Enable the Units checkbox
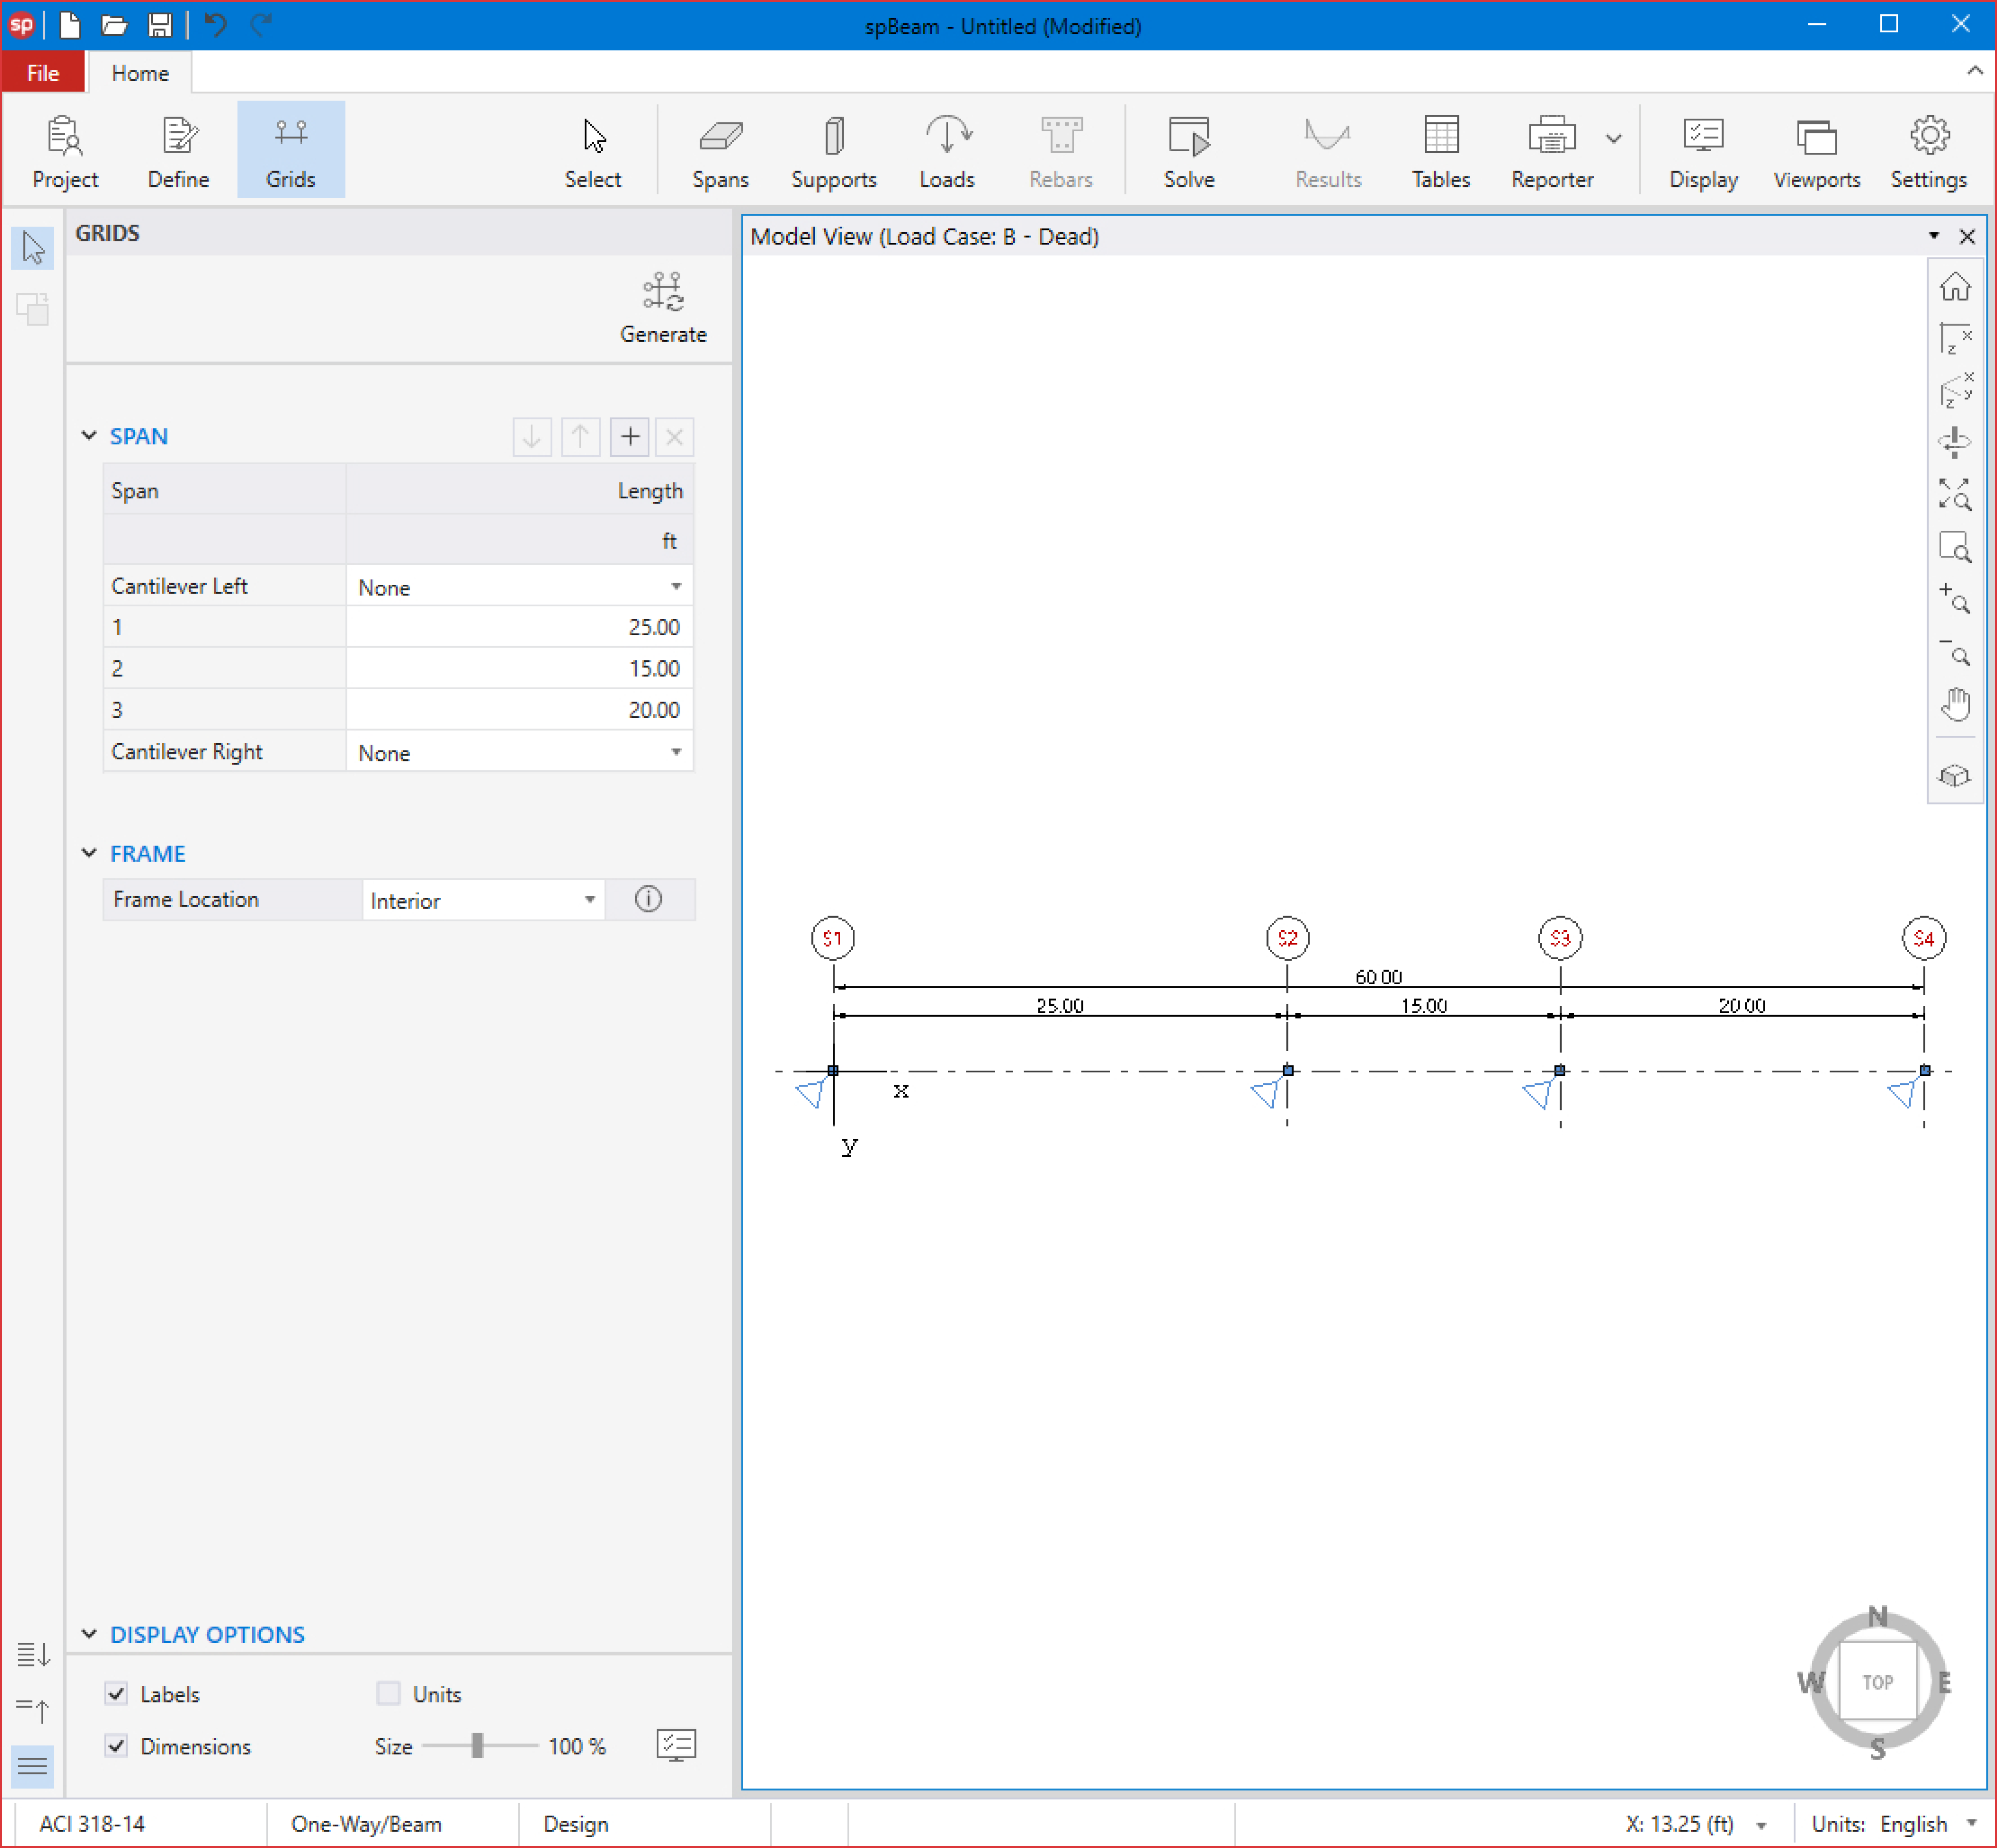Viewport: 1997px width, 1848px height. pyautogui.click(x=389, y=1693)
